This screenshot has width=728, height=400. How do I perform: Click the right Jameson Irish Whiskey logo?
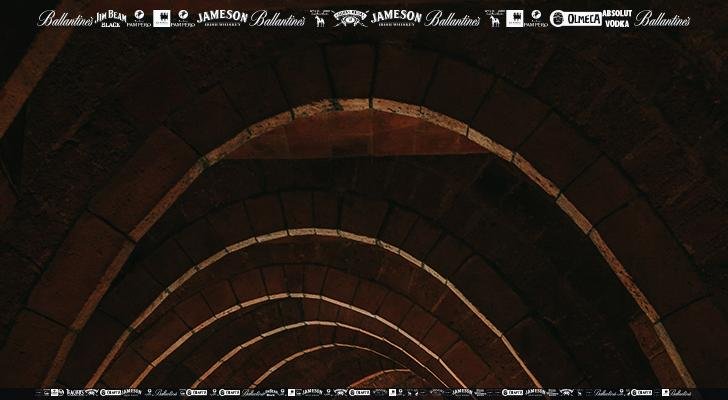click(396, 18)
